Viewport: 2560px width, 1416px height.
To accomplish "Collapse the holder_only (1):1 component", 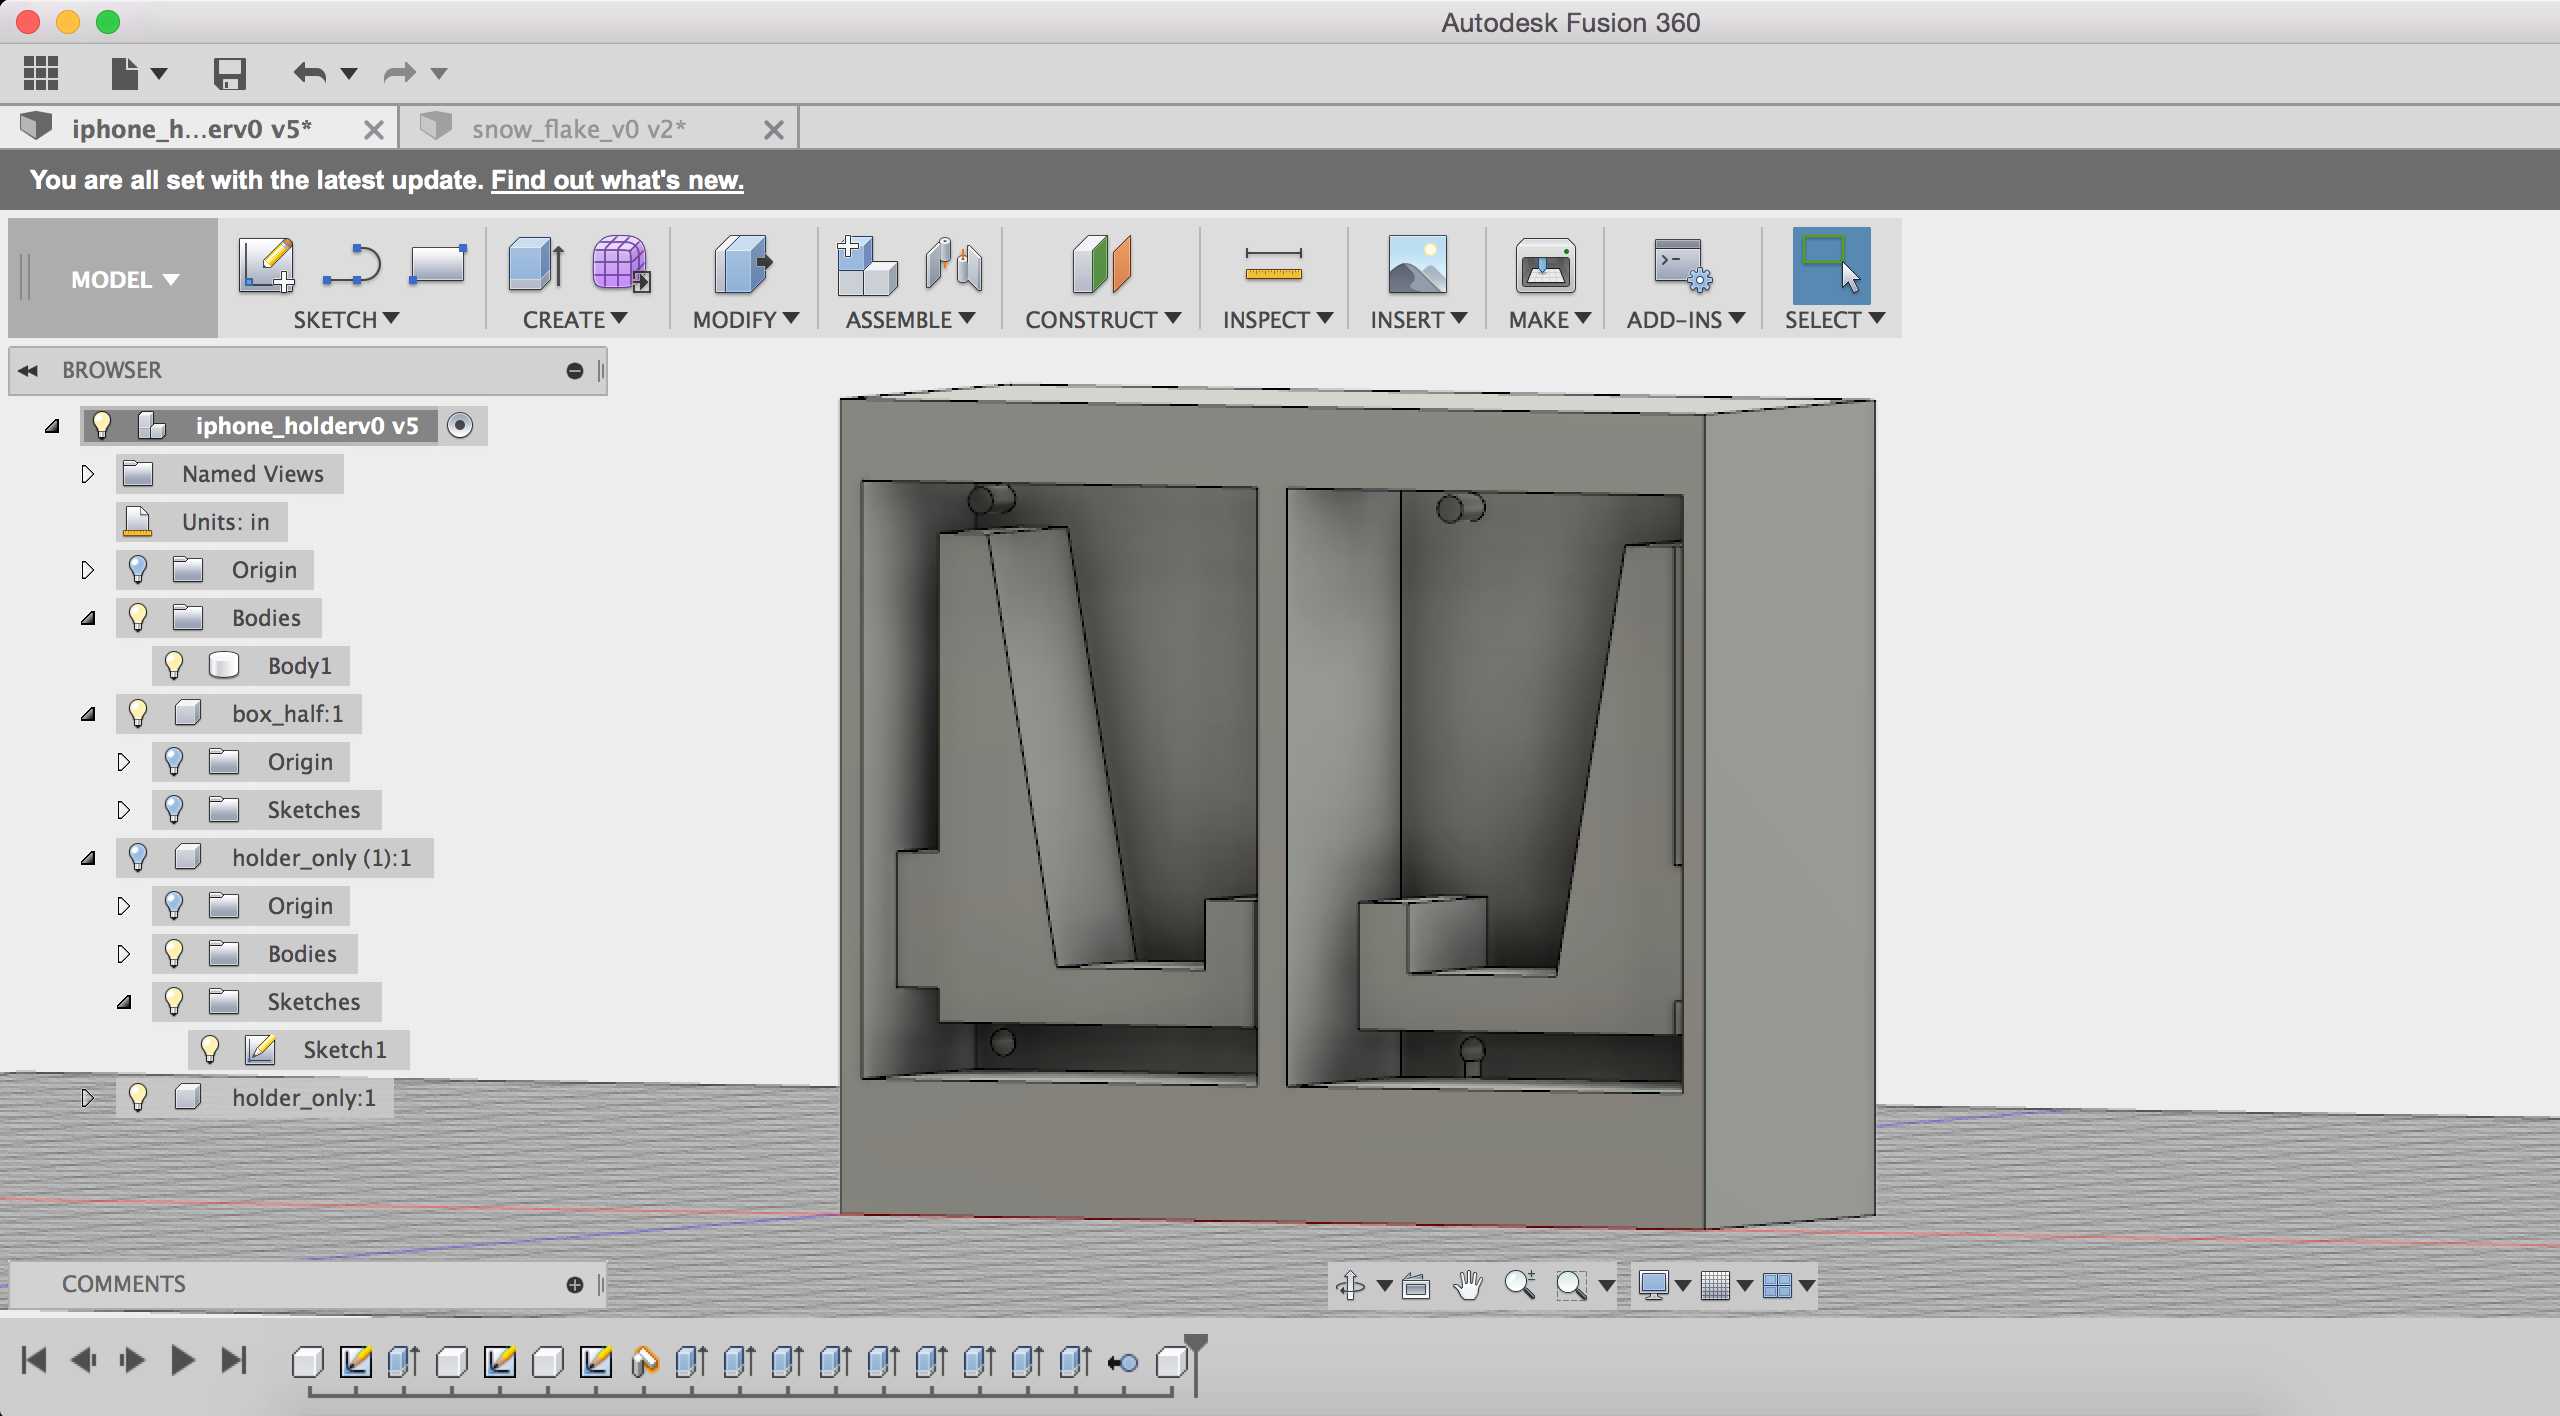I will click(88, 858).
